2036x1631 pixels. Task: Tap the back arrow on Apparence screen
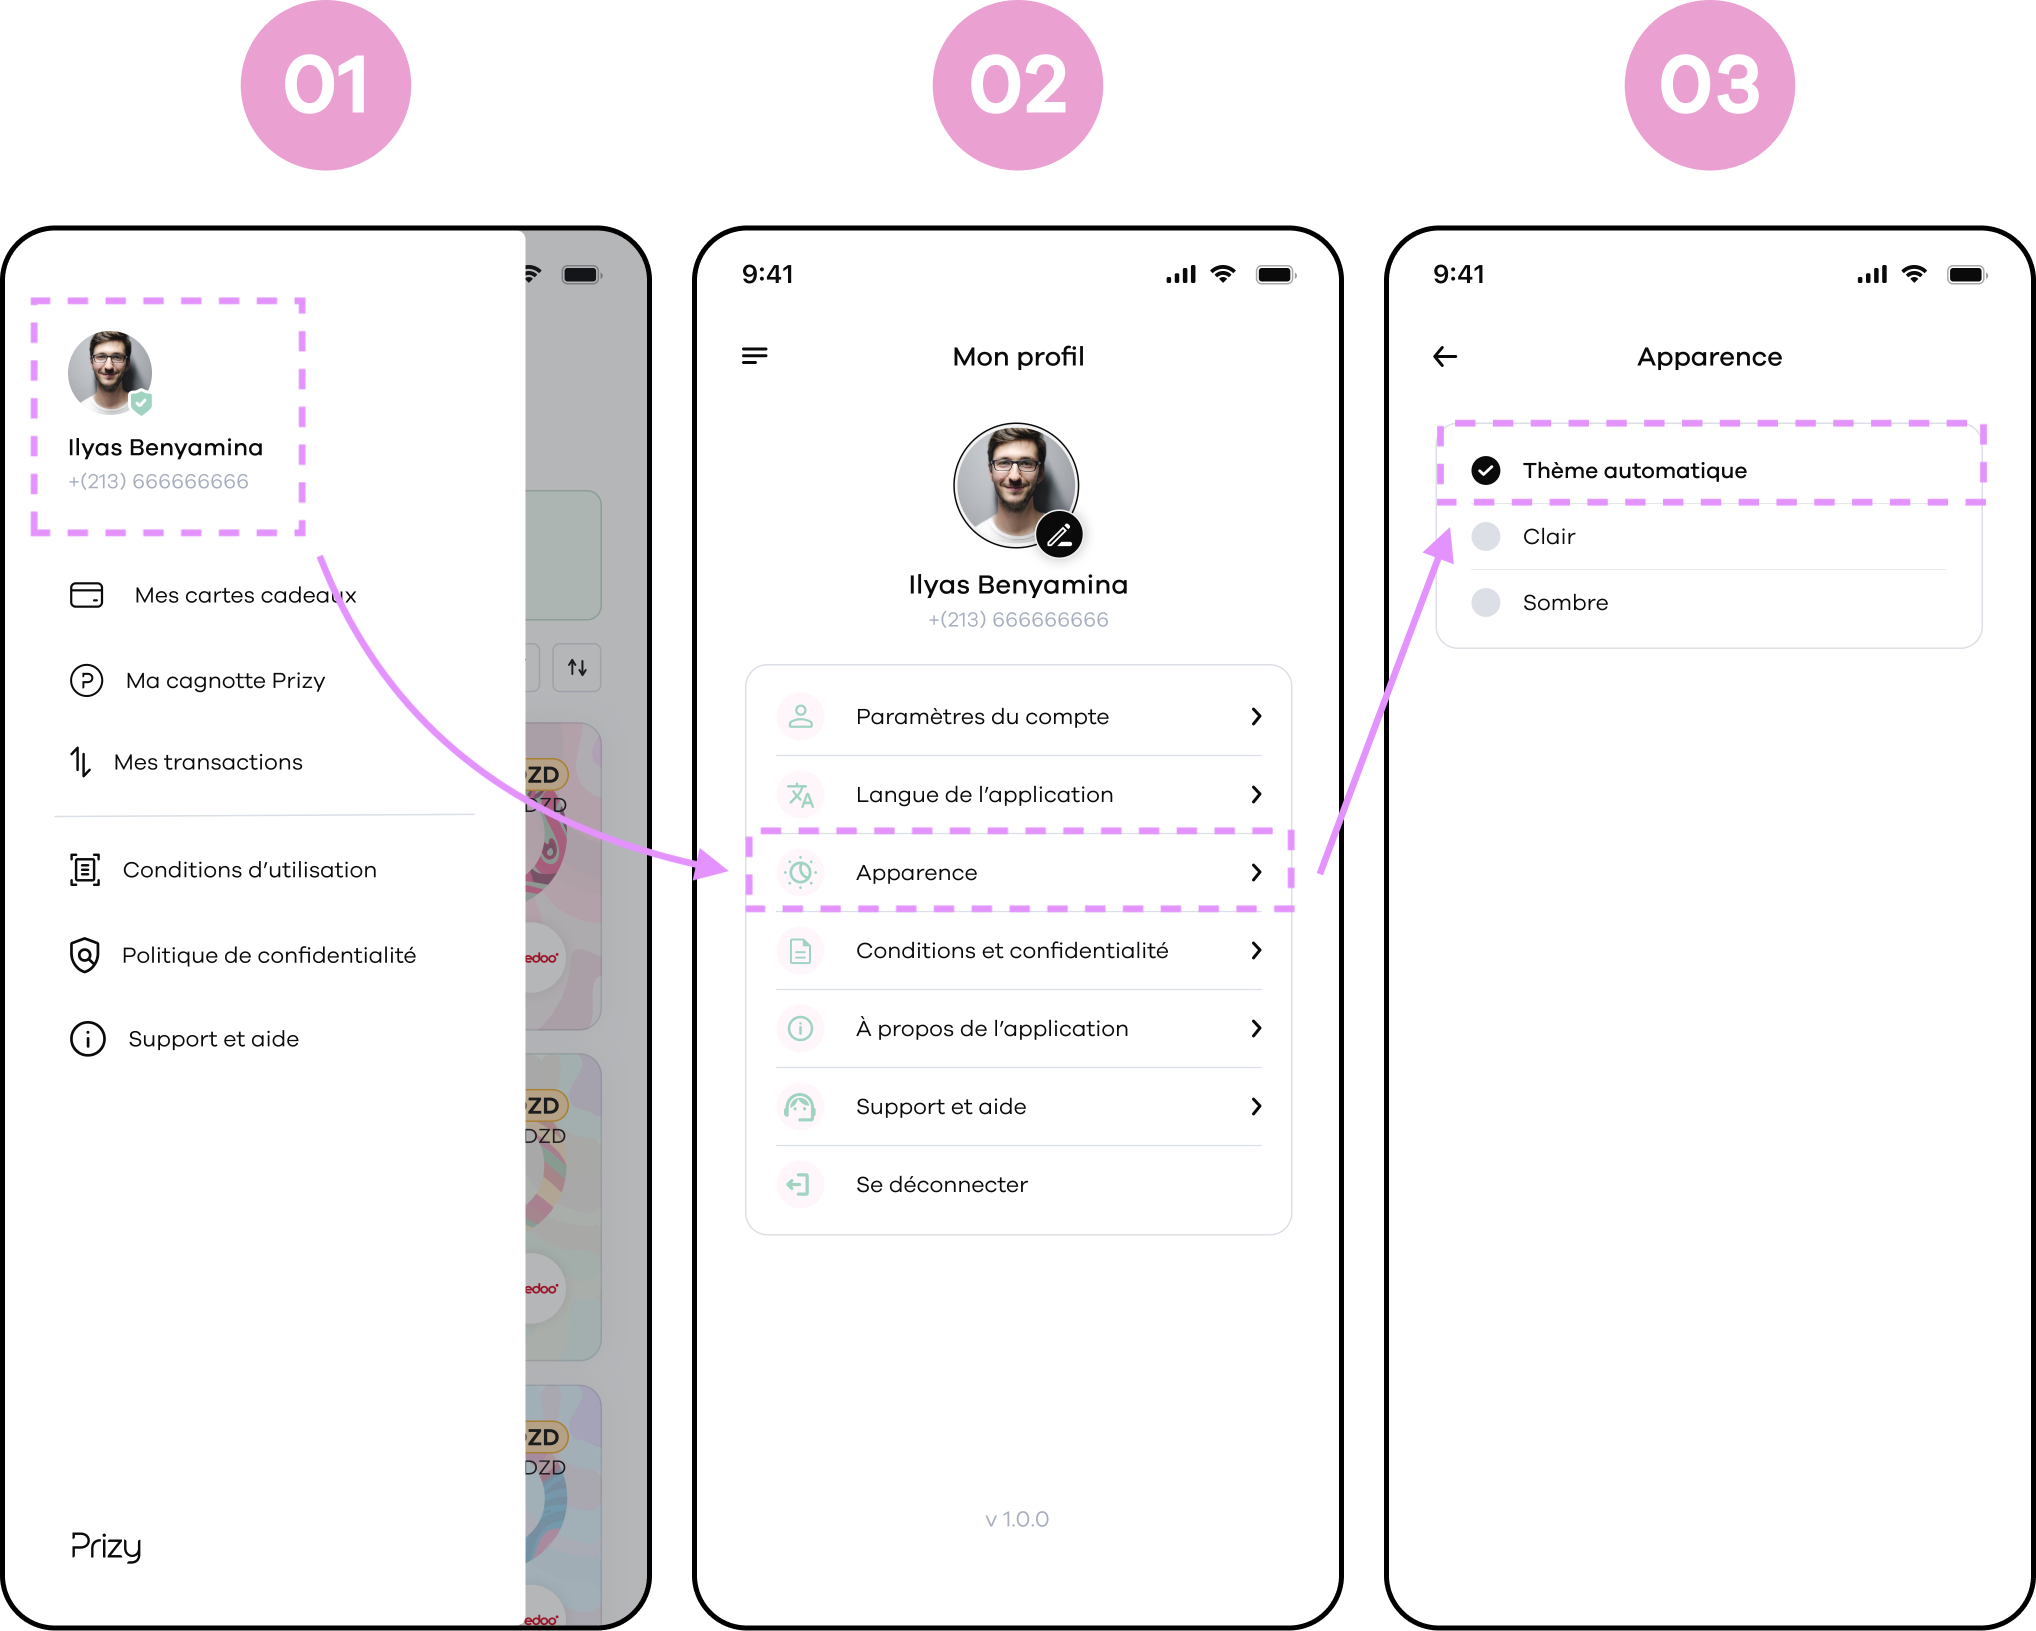click(x=1443, y=356)
